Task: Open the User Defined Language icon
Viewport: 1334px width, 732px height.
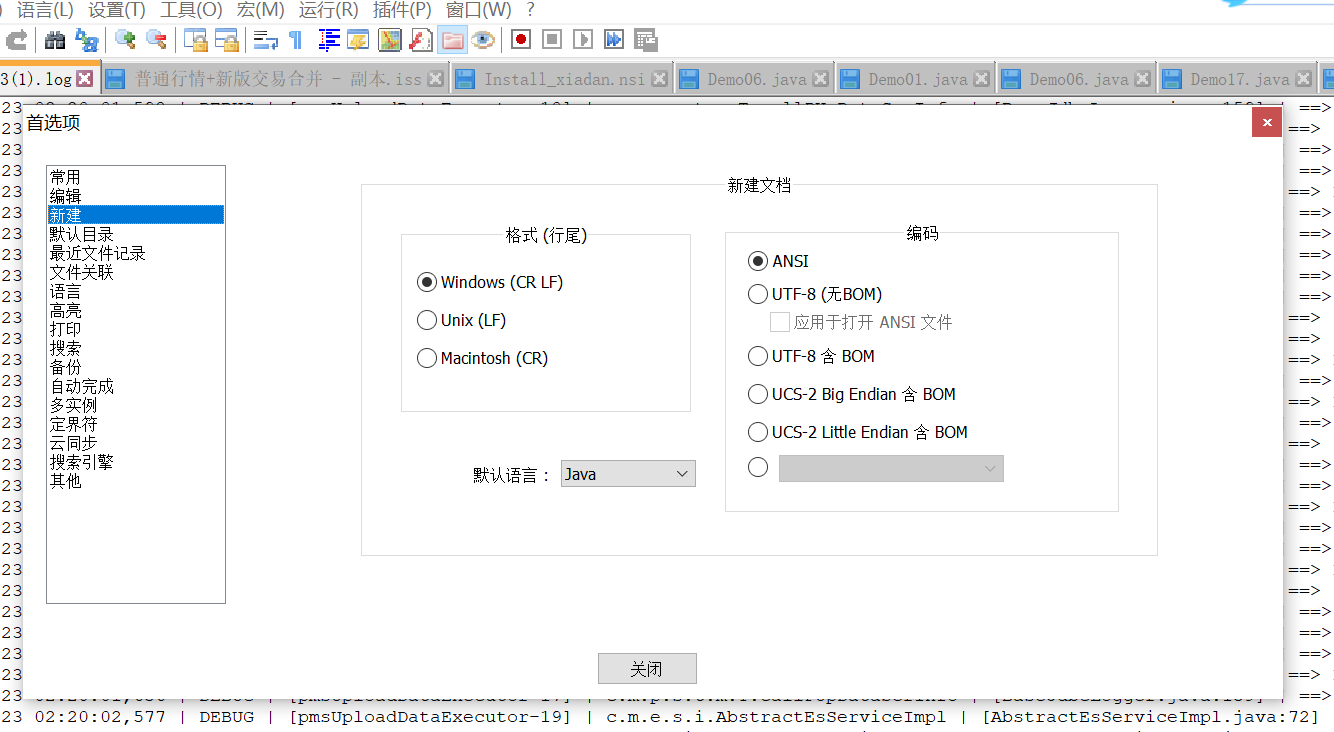Action: pos(358,40)
